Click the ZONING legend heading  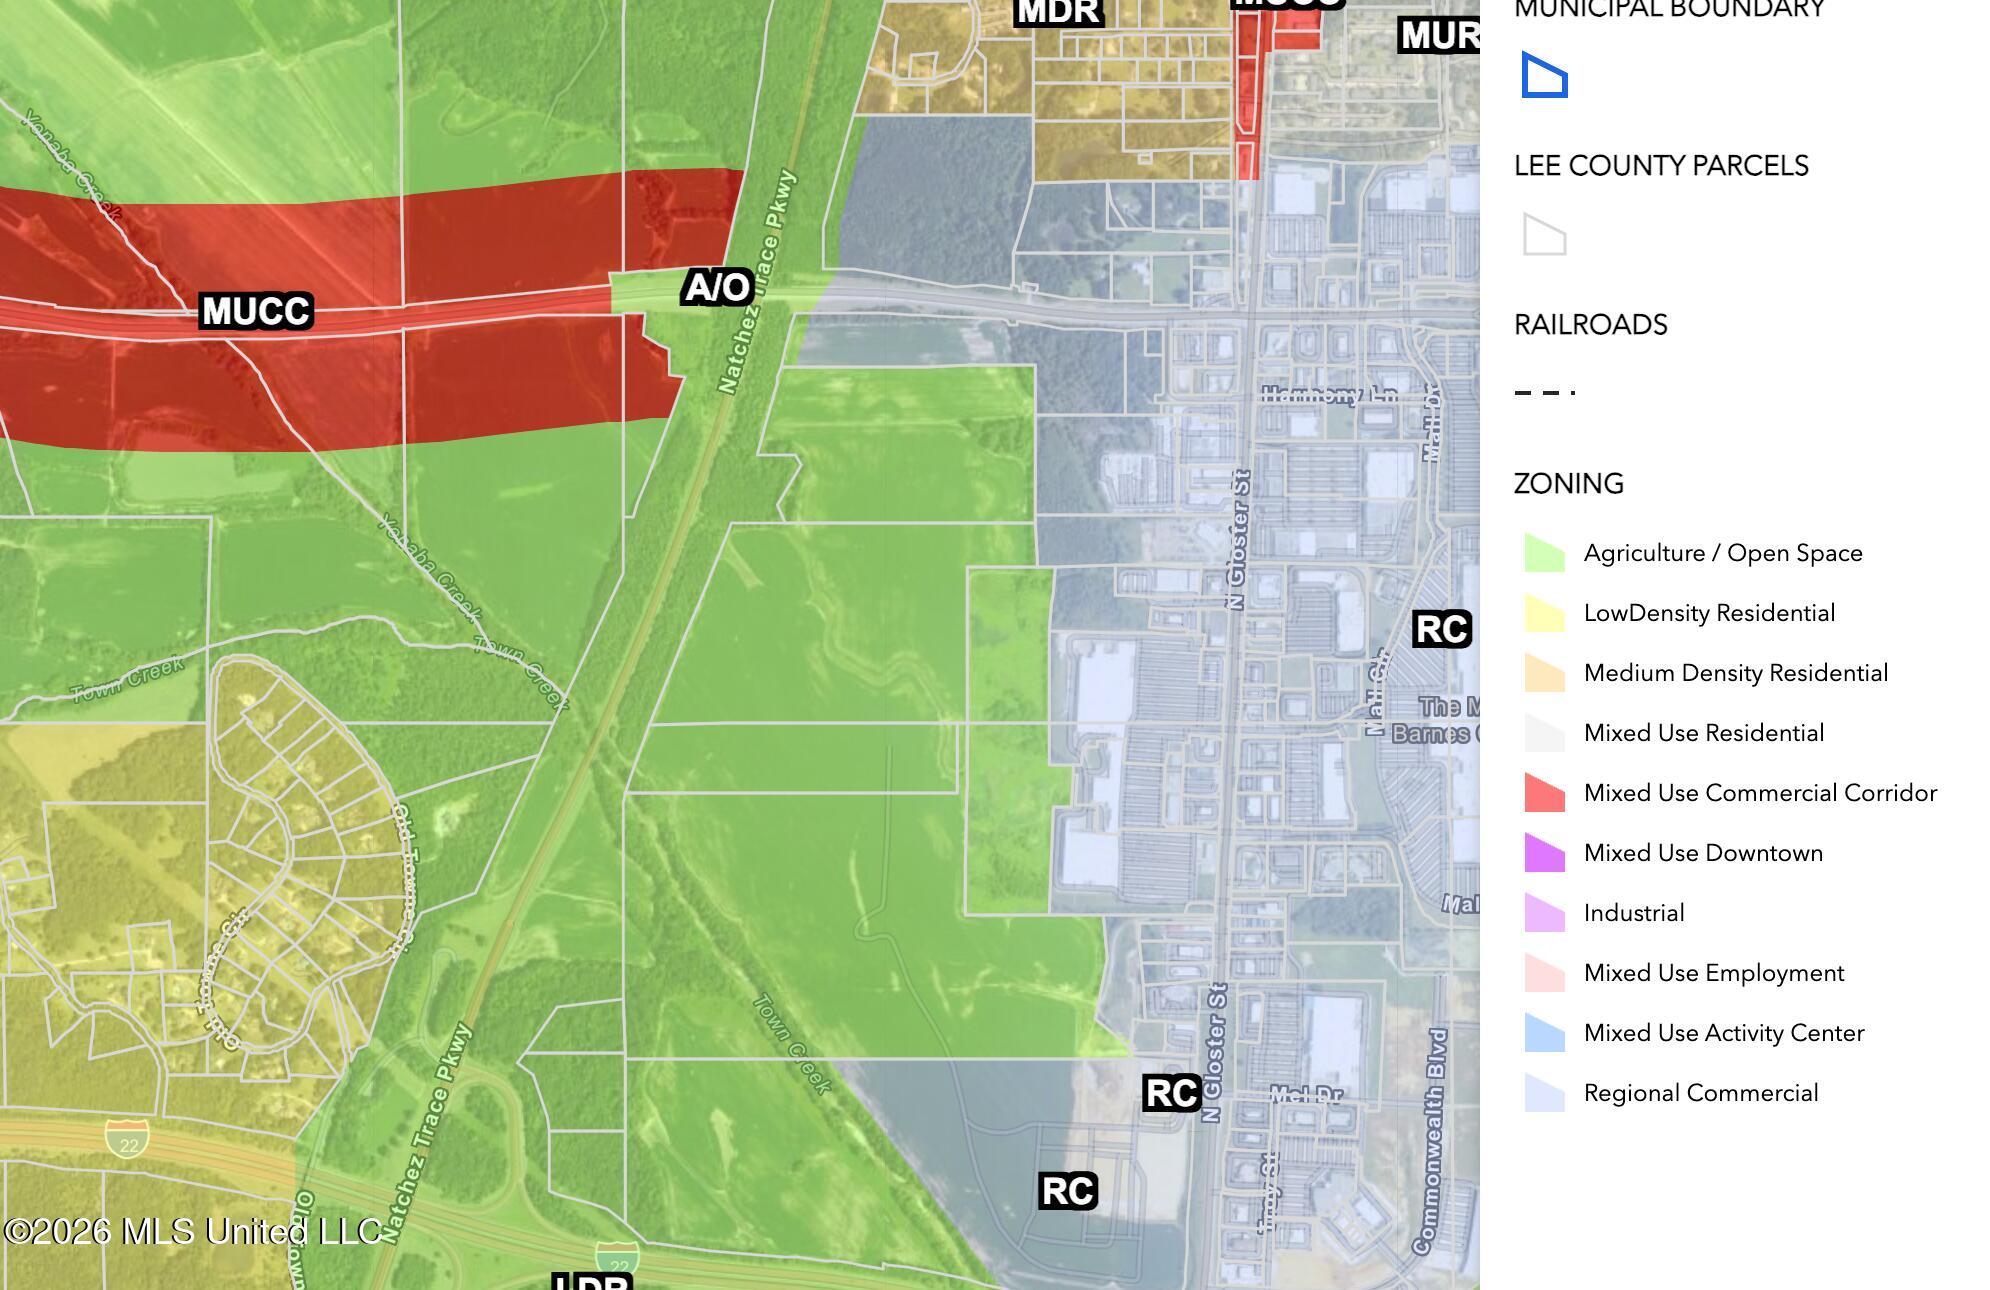(1568, 484)
